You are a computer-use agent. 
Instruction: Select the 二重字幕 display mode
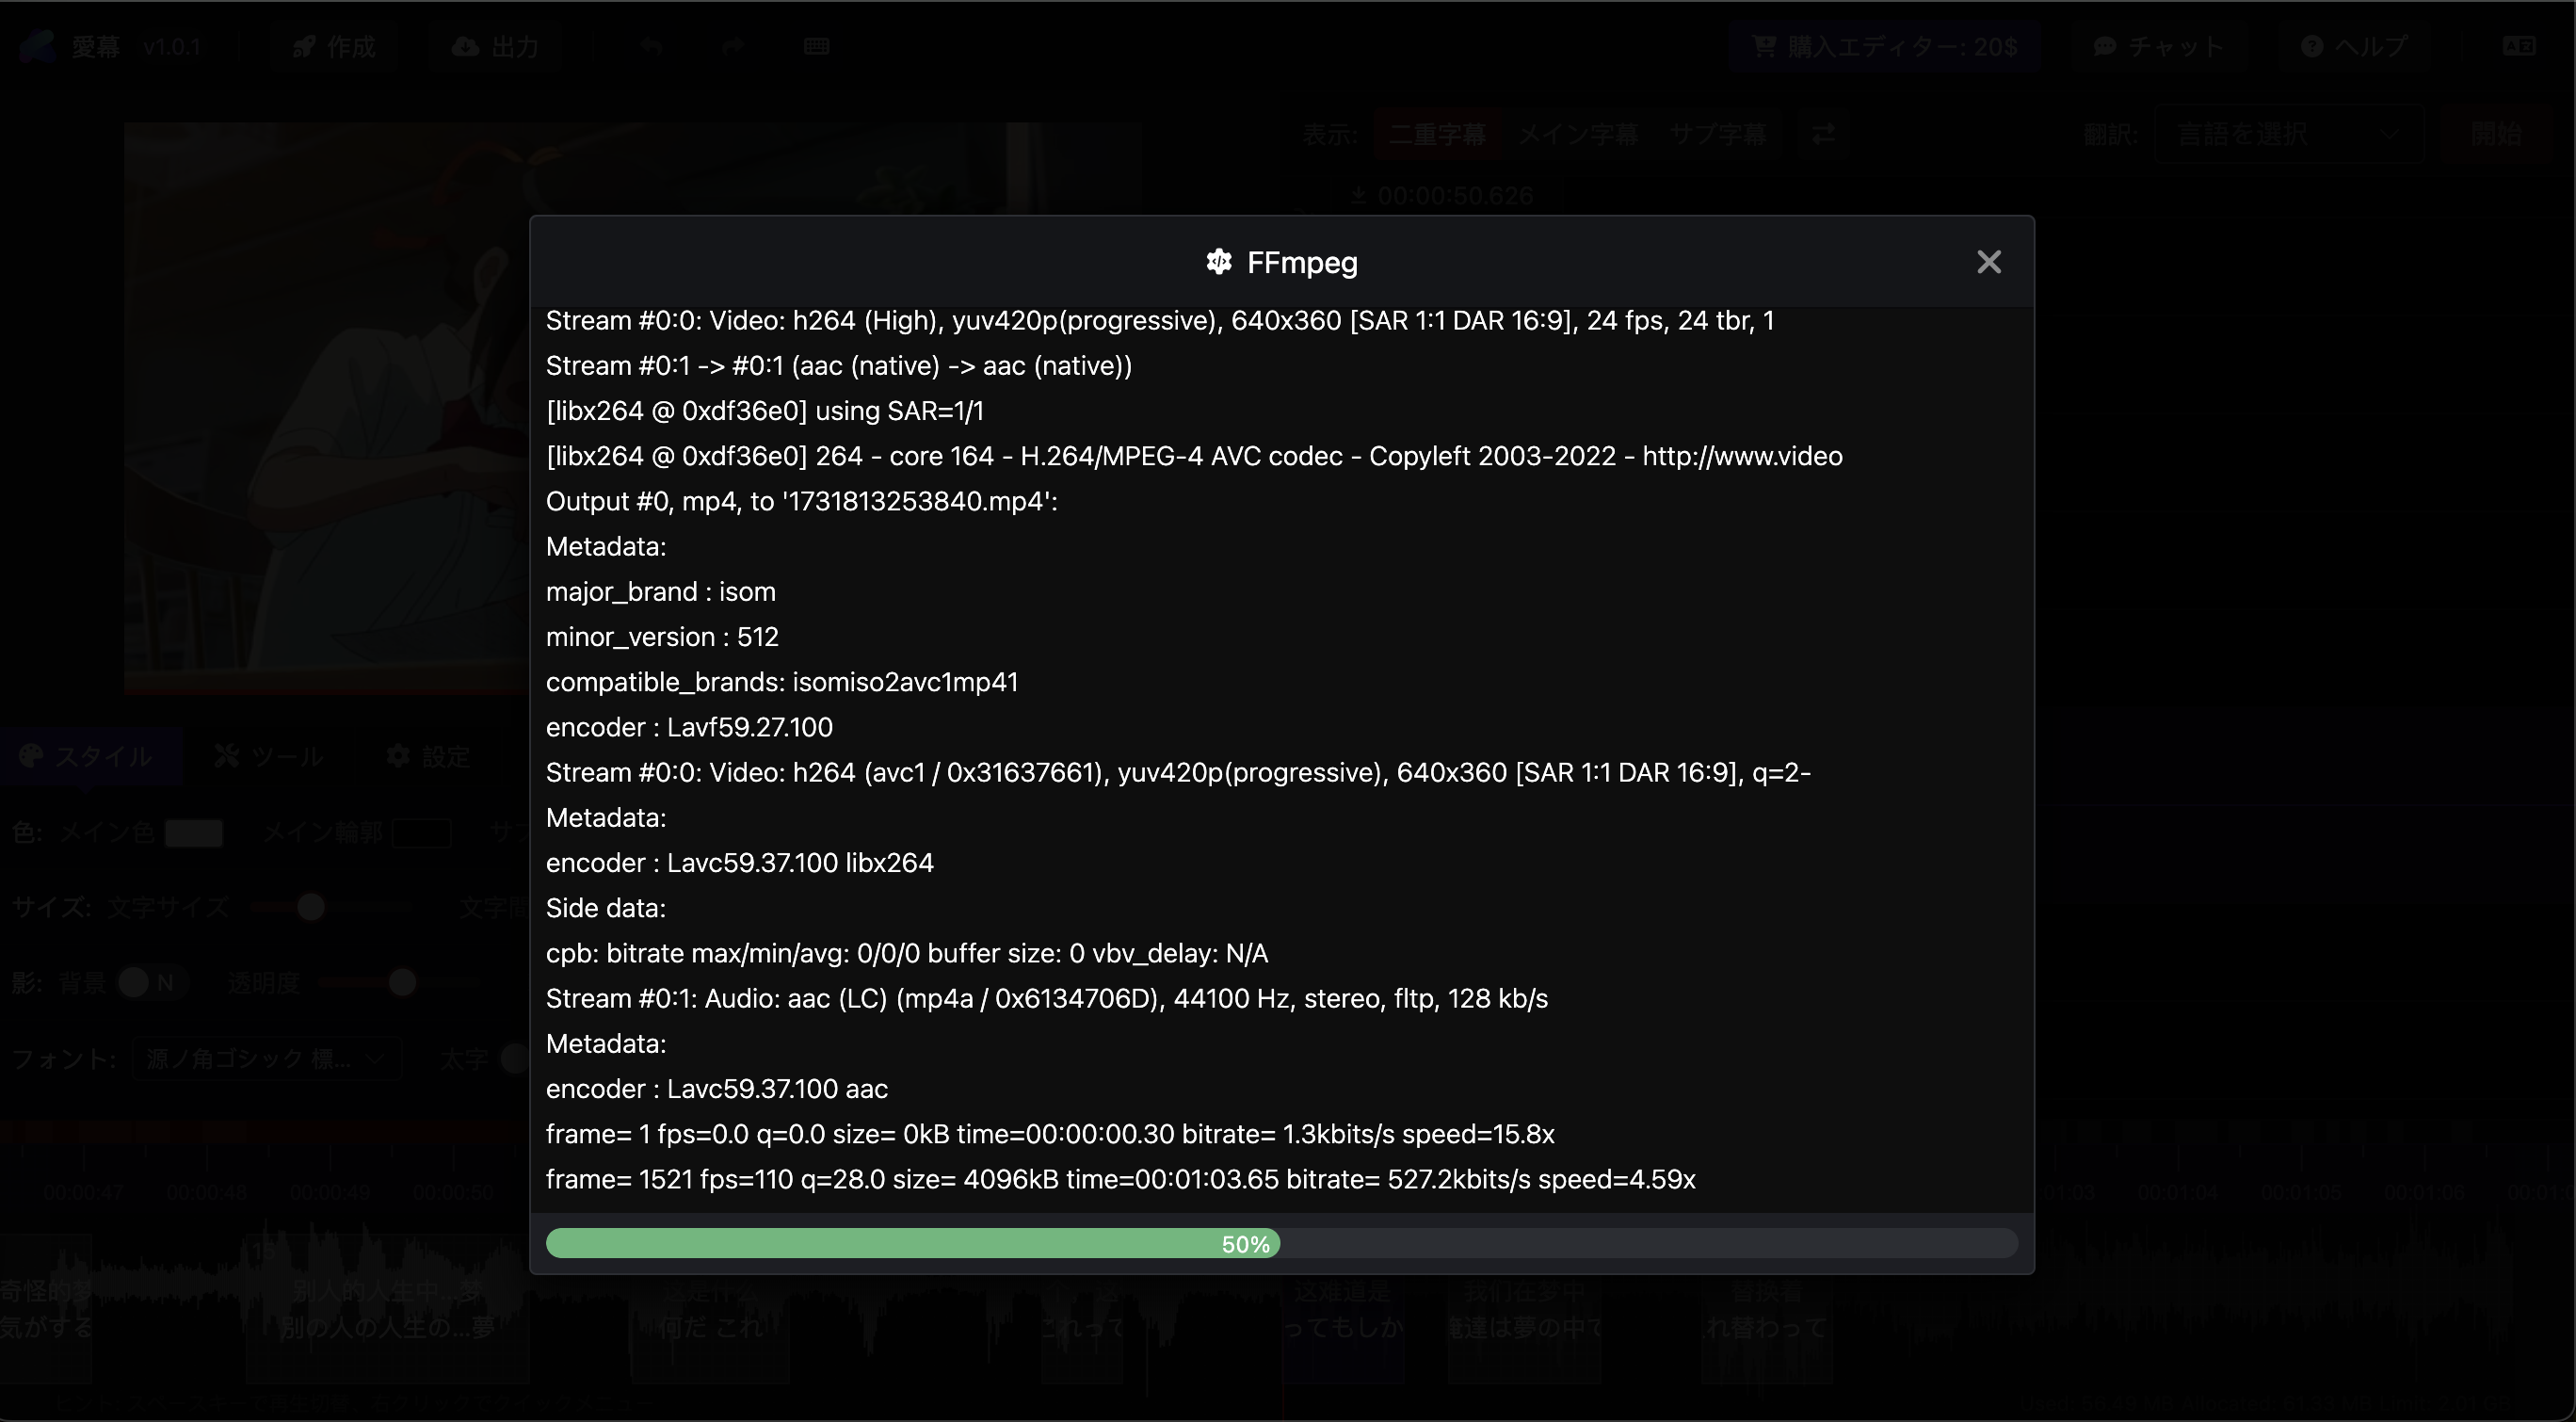tap(1438, 134)
